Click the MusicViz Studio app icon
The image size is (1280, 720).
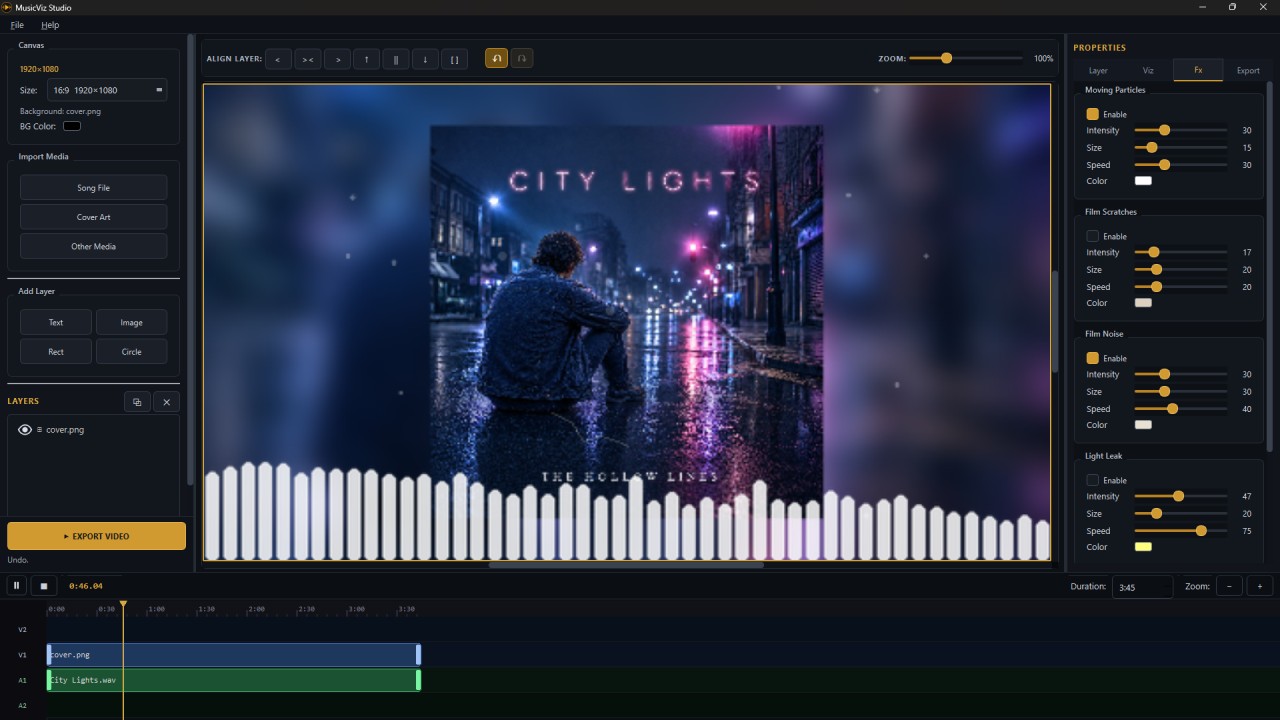pos(7,7)
